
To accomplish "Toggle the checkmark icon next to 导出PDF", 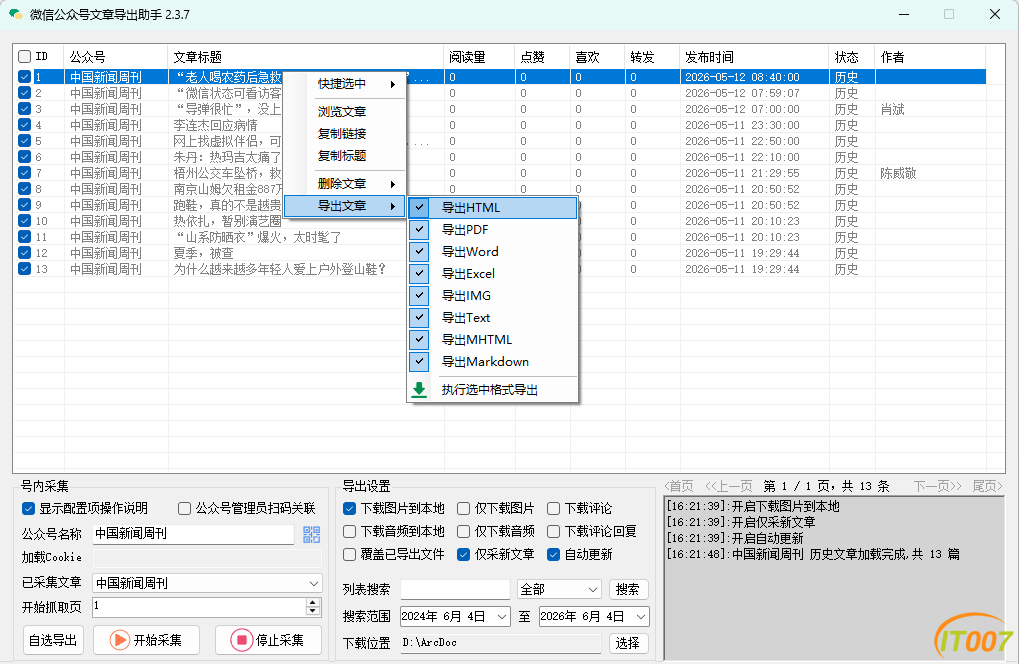I will click(420, 229).
